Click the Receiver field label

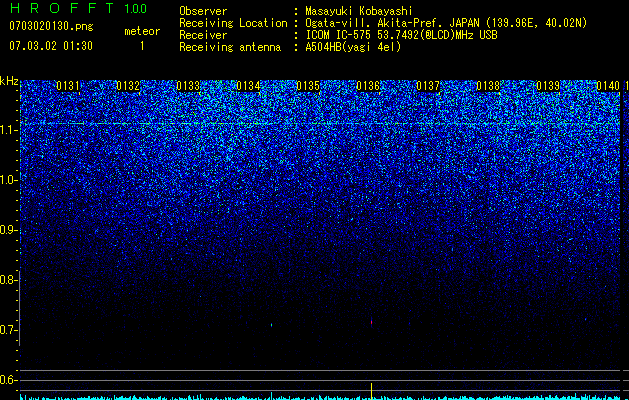pyautogui.click(x=203, y=35)
